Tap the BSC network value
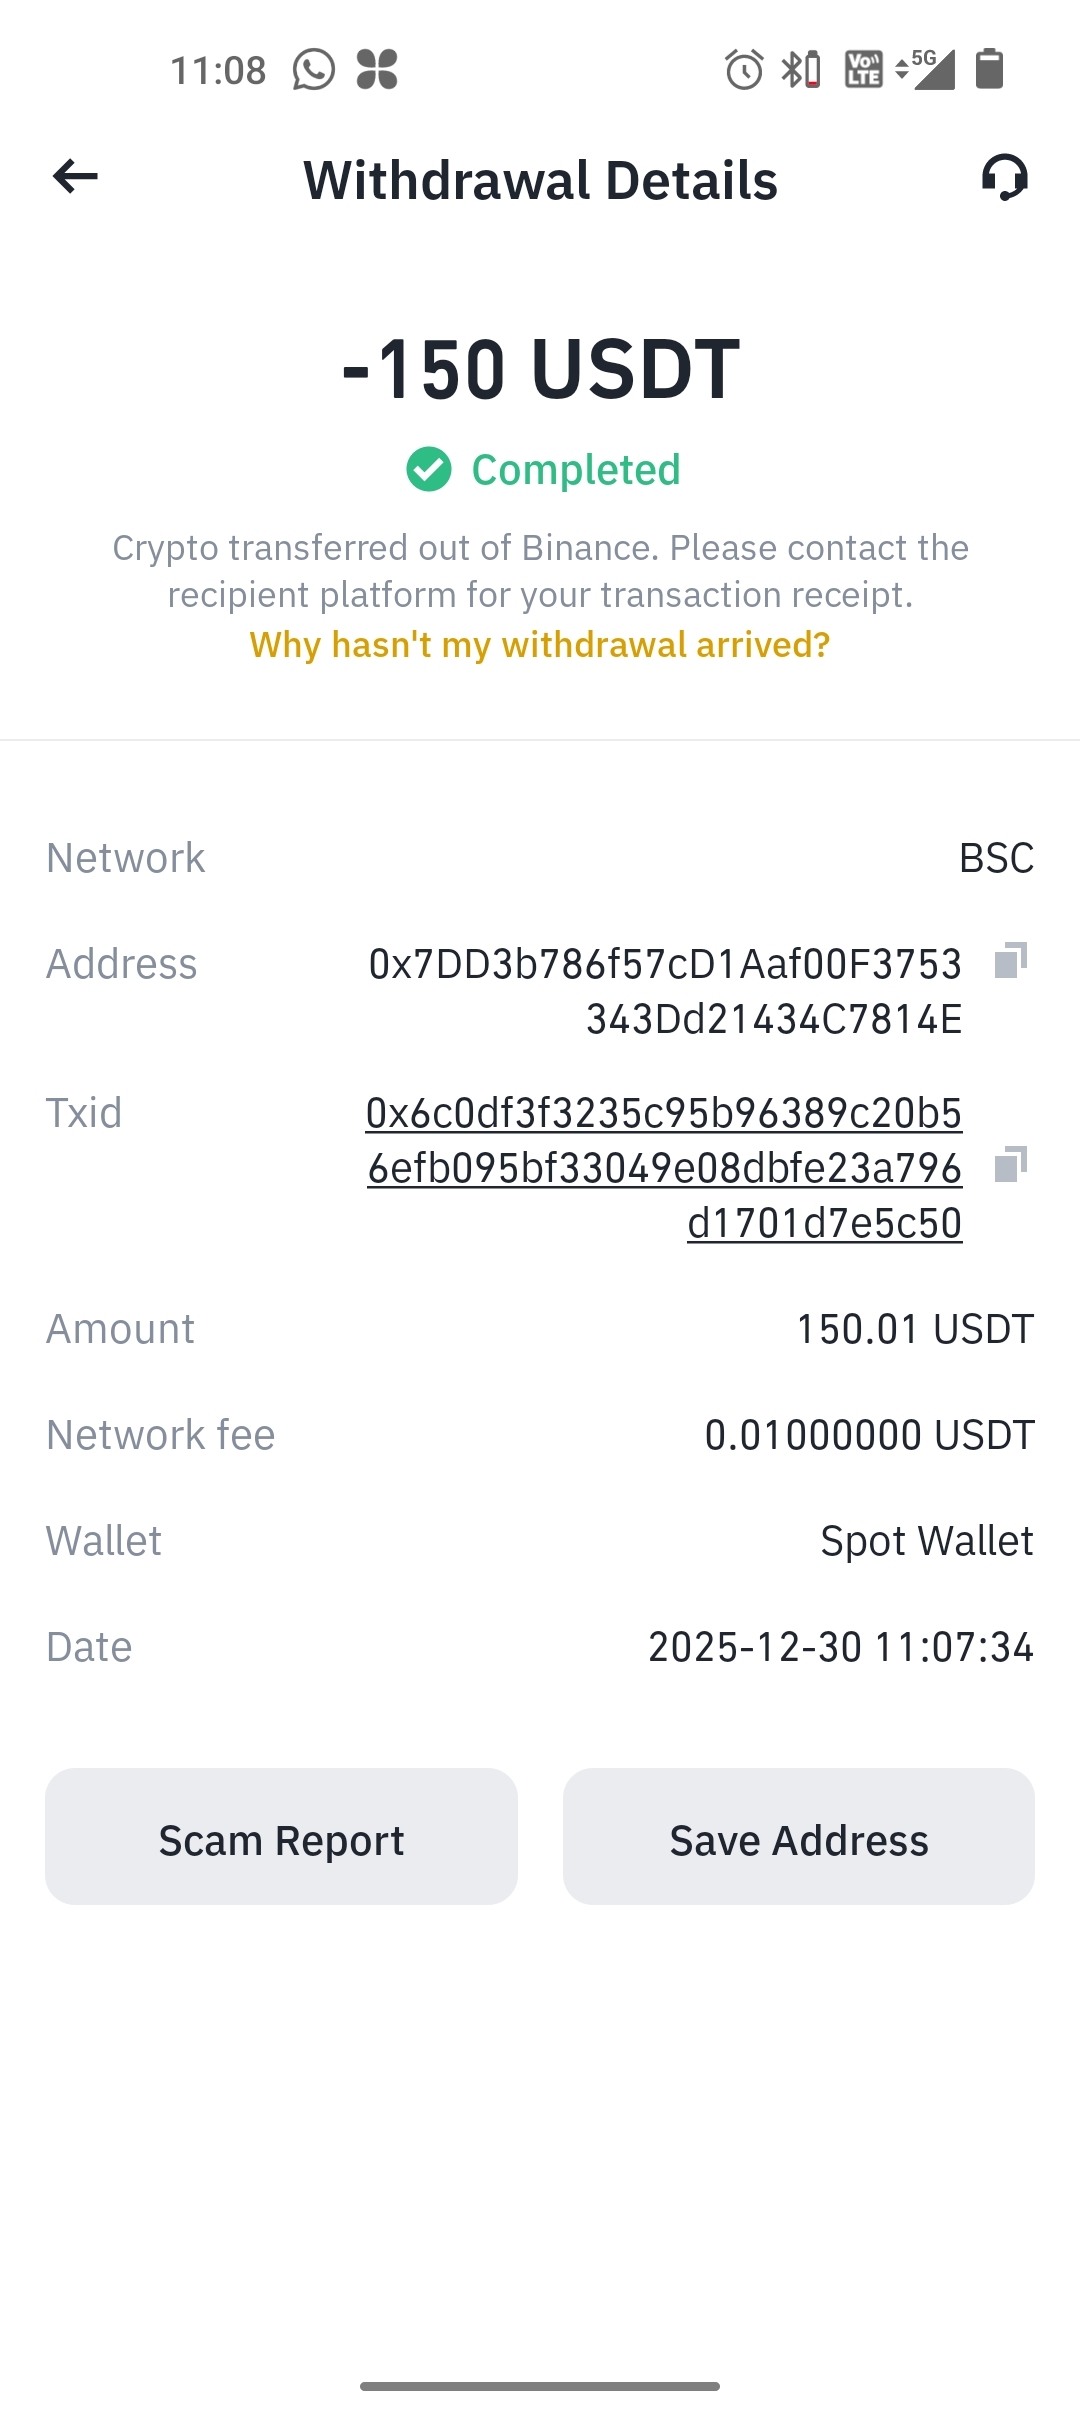The height and width of the screenshot is (2412, 1080). point(996,858)
